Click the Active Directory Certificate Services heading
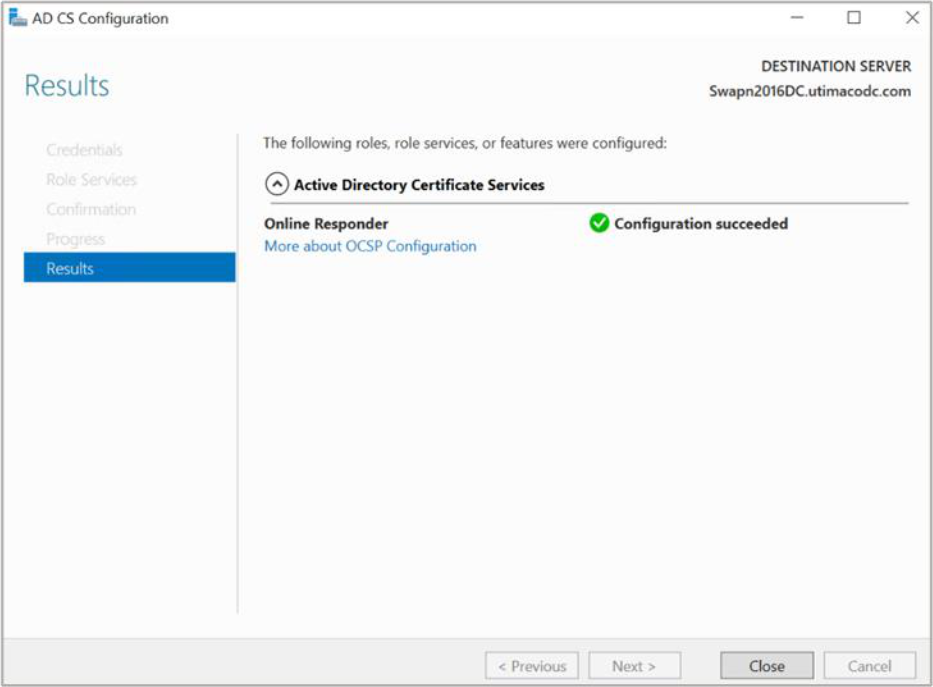 tap(419, 185)
